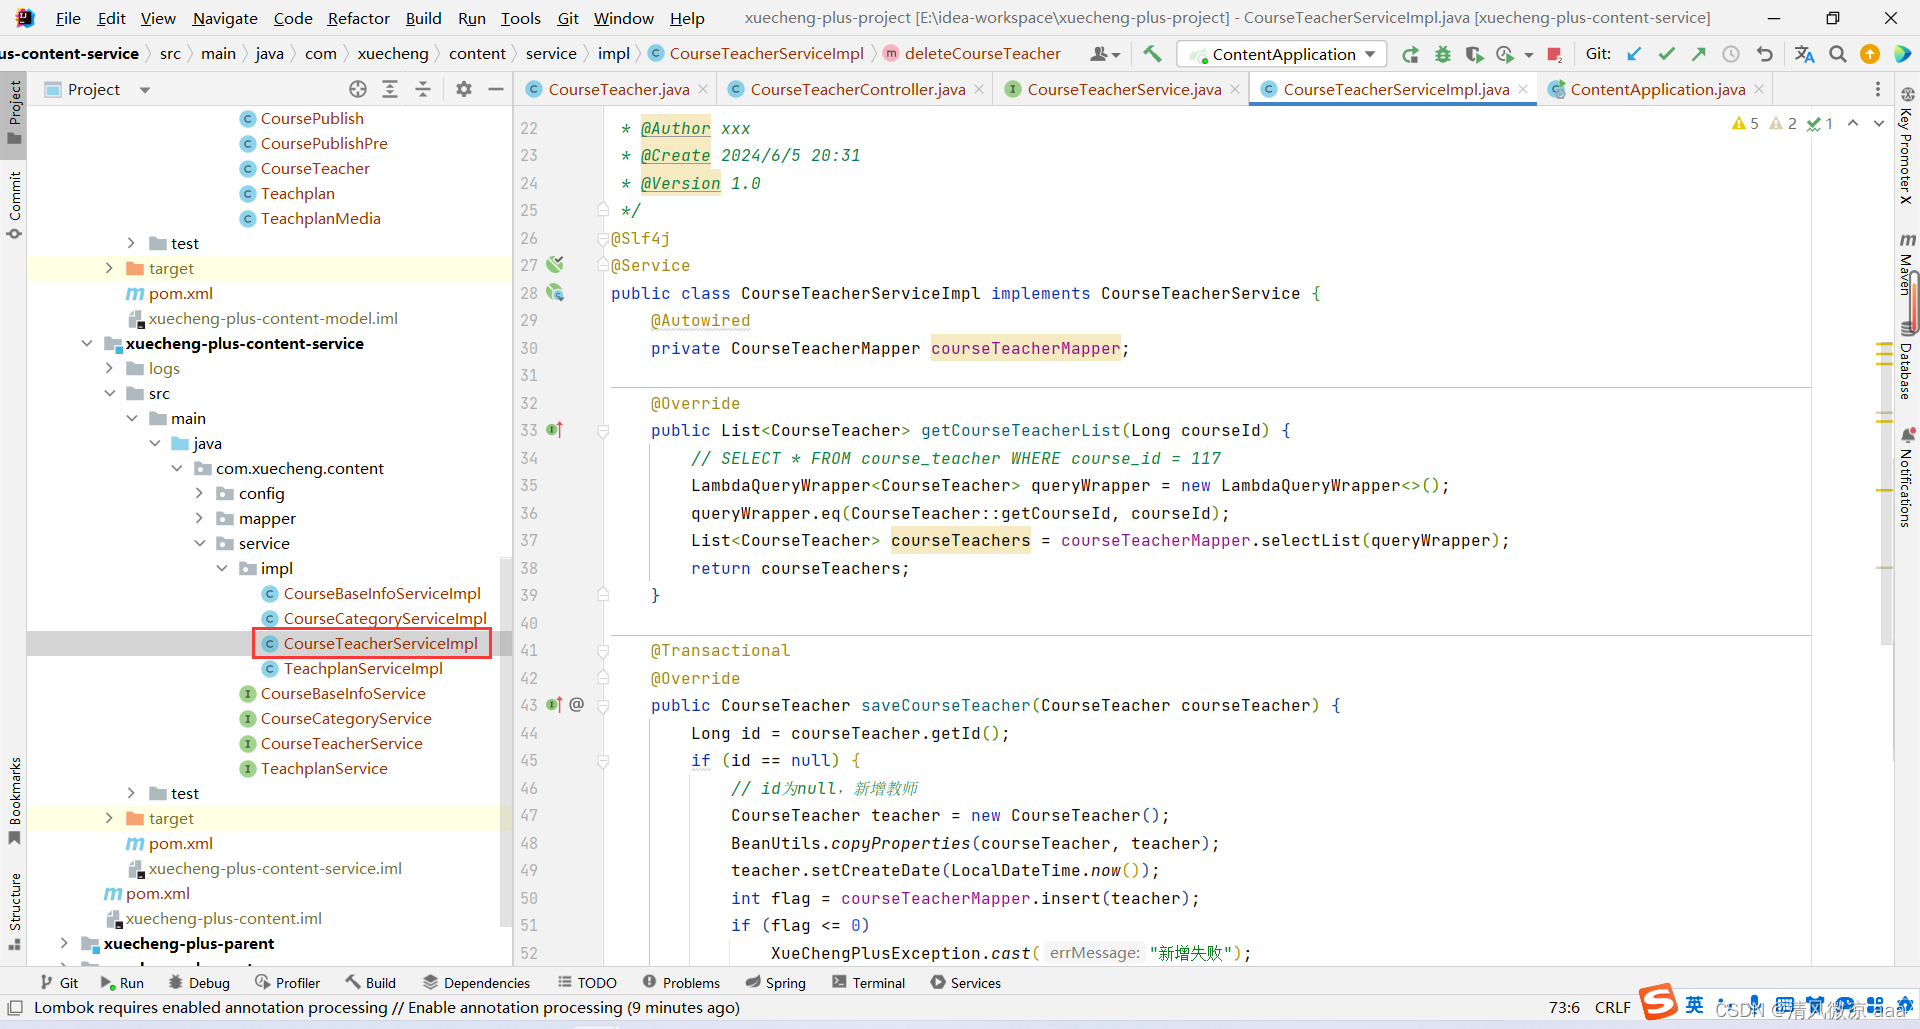
Task: Open the Dependencies tool window
Action: 476,983
